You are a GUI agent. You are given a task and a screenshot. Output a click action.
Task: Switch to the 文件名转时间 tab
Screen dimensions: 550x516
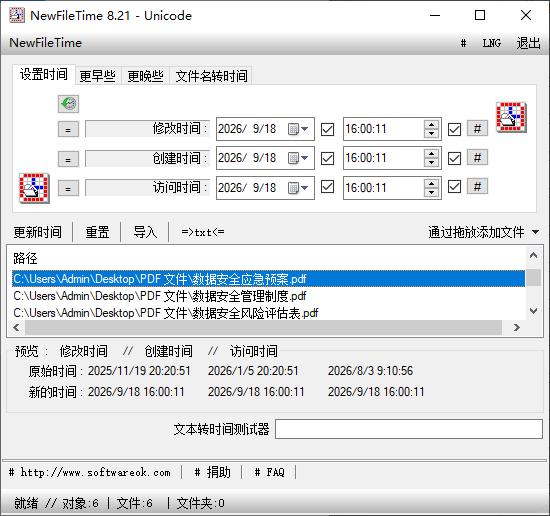[x=211, y=76]
